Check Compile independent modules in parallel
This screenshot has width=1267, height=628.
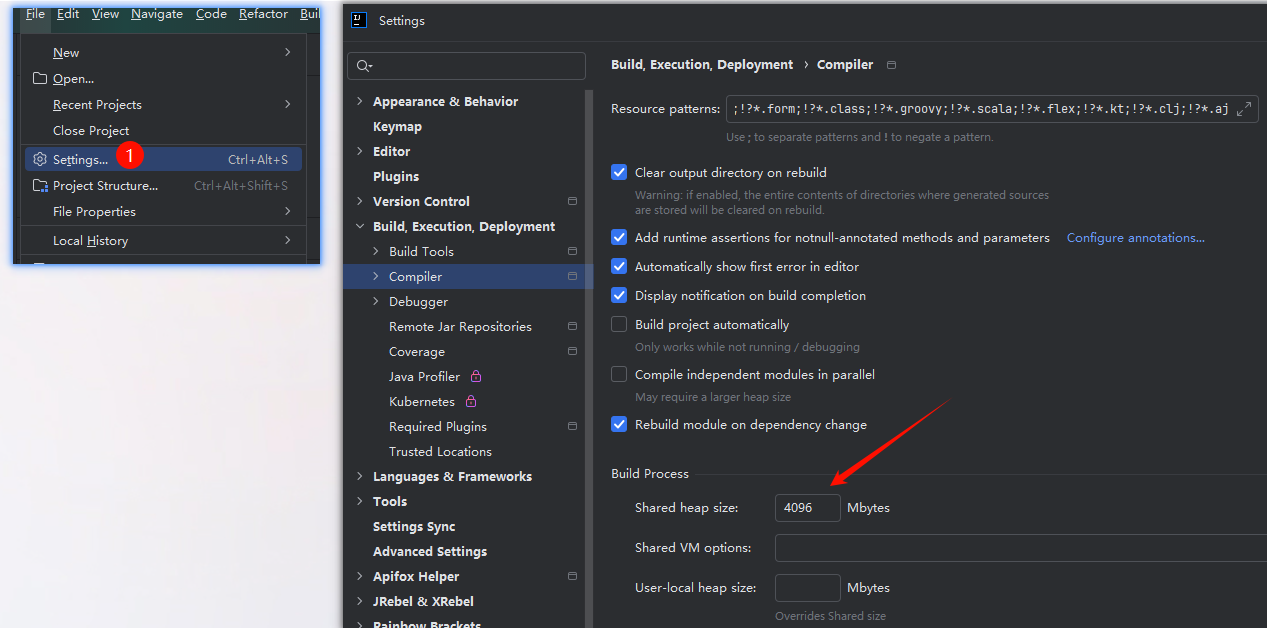[x=619, y=374]
